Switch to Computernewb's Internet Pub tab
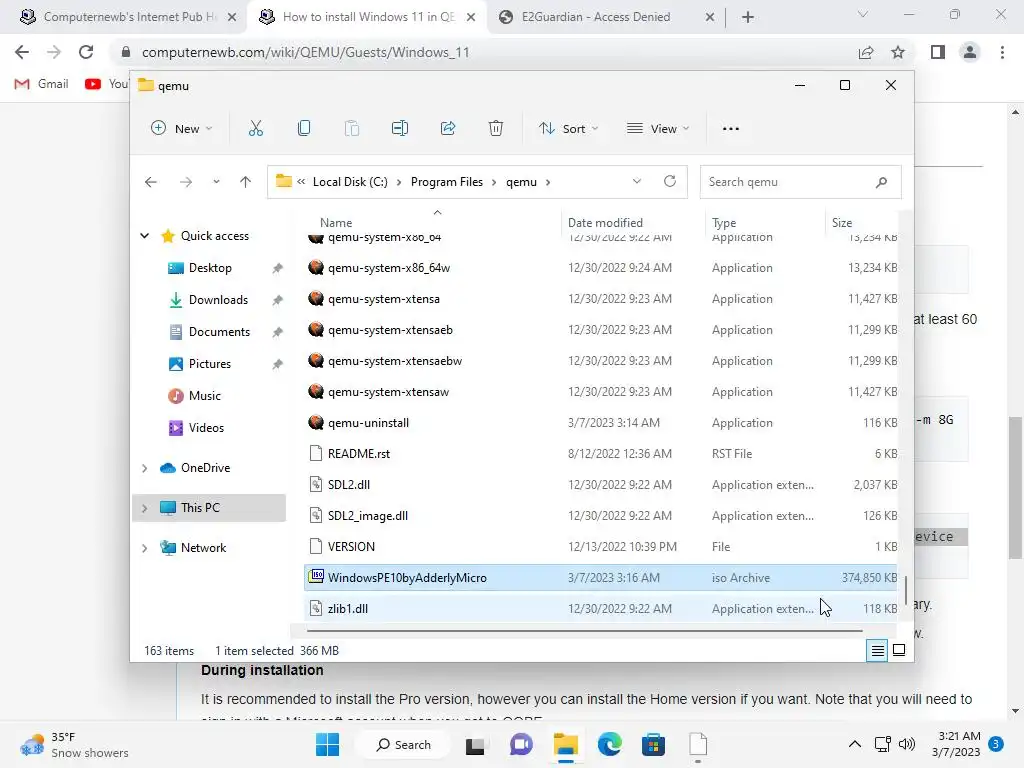Image resolution: width=1024 pixels, height=768 pixels. point(129,17)
